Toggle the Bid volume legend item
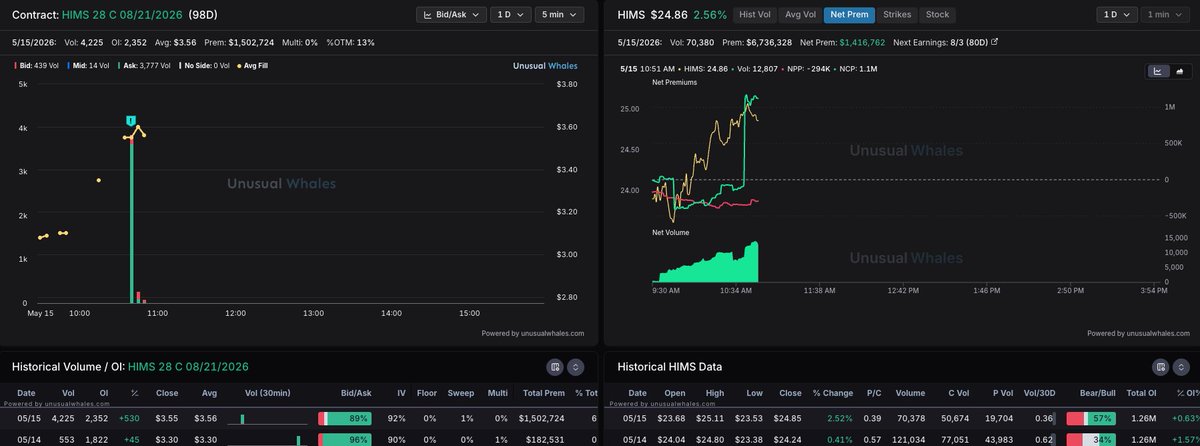The image size is (1200, 446). 36,66
